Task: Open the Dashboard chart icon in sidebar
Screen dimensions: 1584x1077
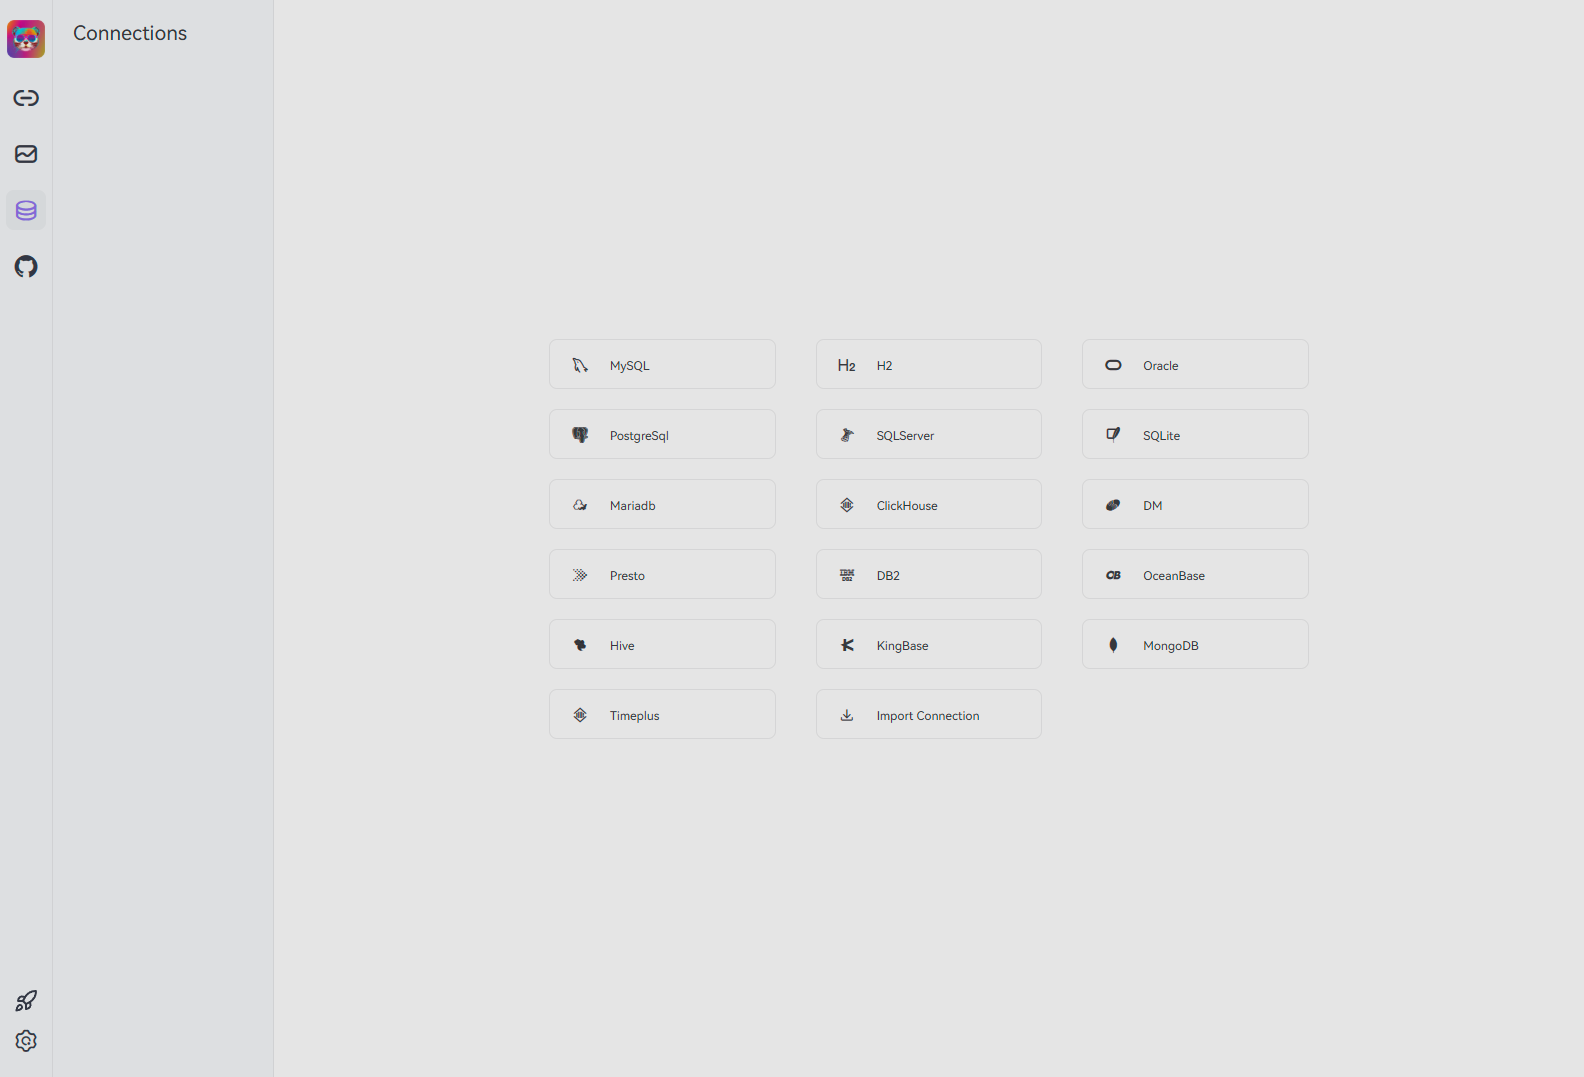Action: [26, 154]
